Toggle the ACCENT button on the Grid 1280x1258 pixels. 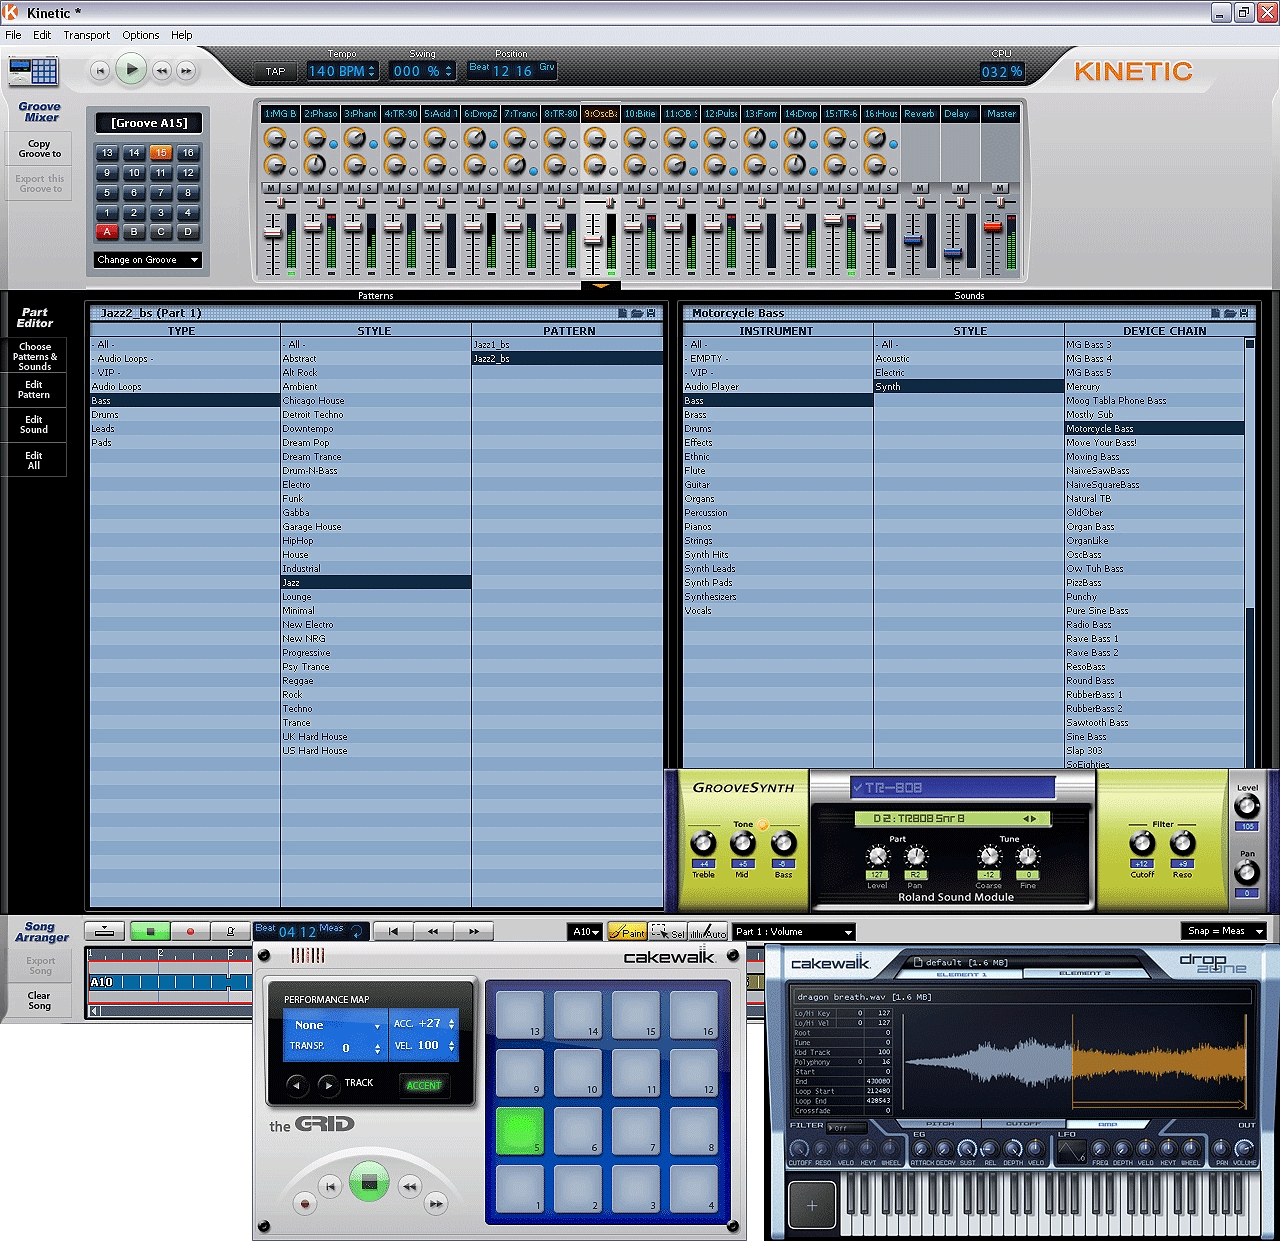pyautogui.click(x=424, y=1085)
